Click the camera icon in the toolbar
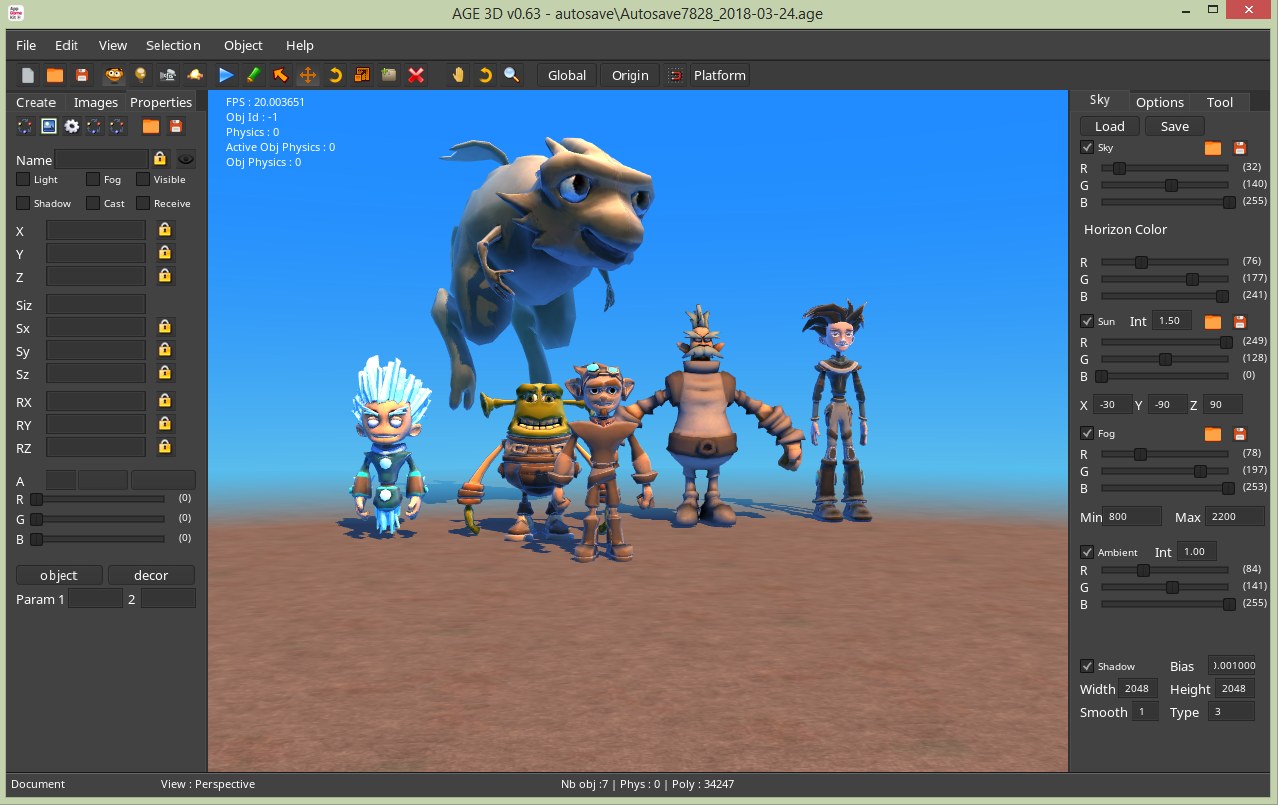This screenshot has width=1278, height=805. [168, 75]
